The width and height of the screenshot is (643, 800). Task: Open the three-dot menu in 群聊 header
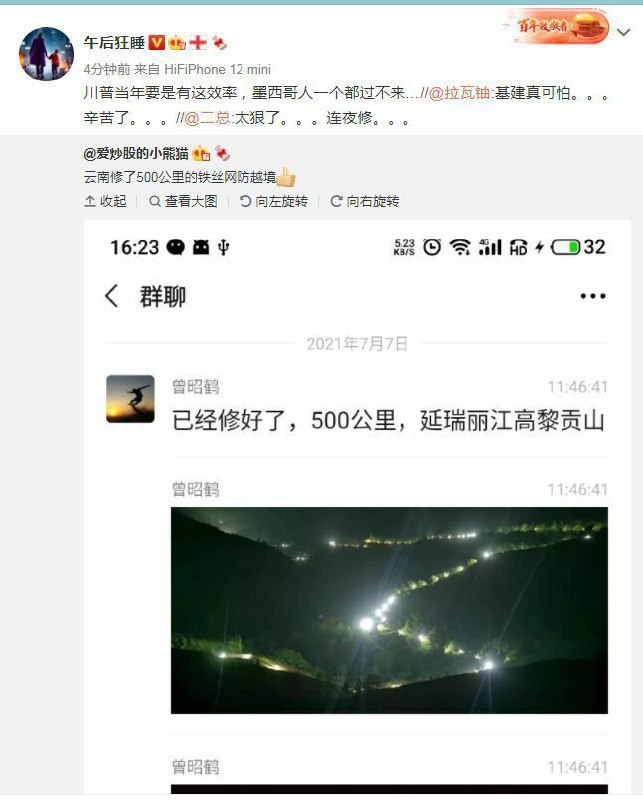tap(592, 296)
